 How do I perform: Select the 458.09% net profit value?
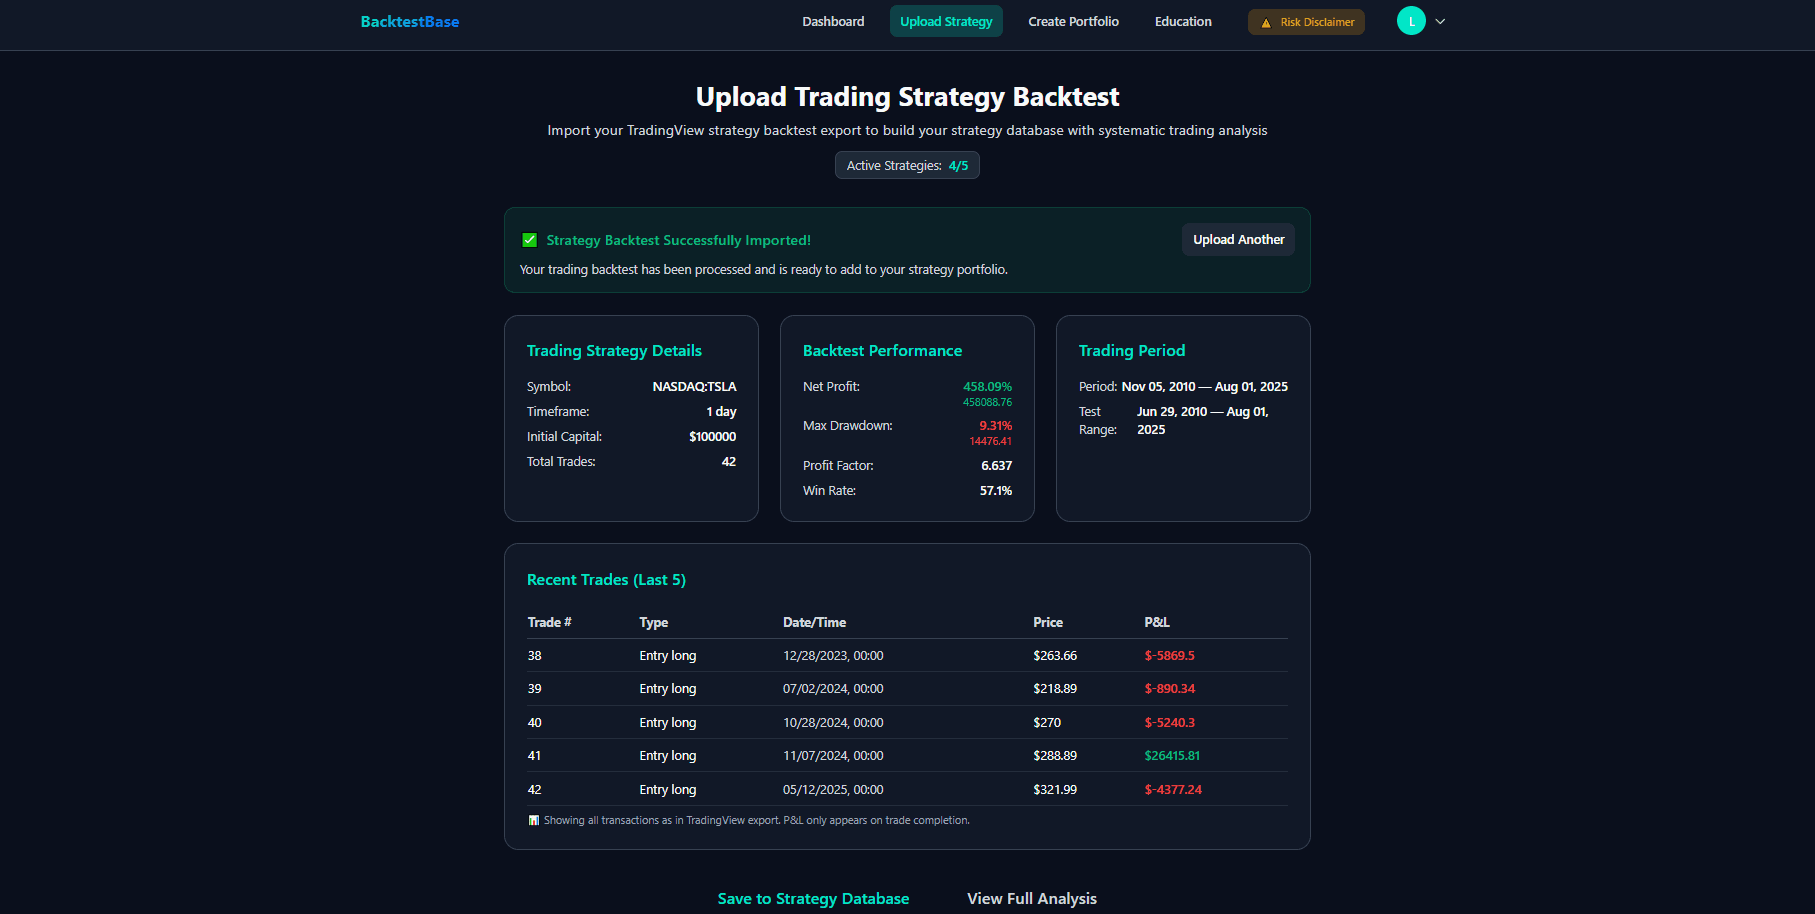[x=987, y=386]
